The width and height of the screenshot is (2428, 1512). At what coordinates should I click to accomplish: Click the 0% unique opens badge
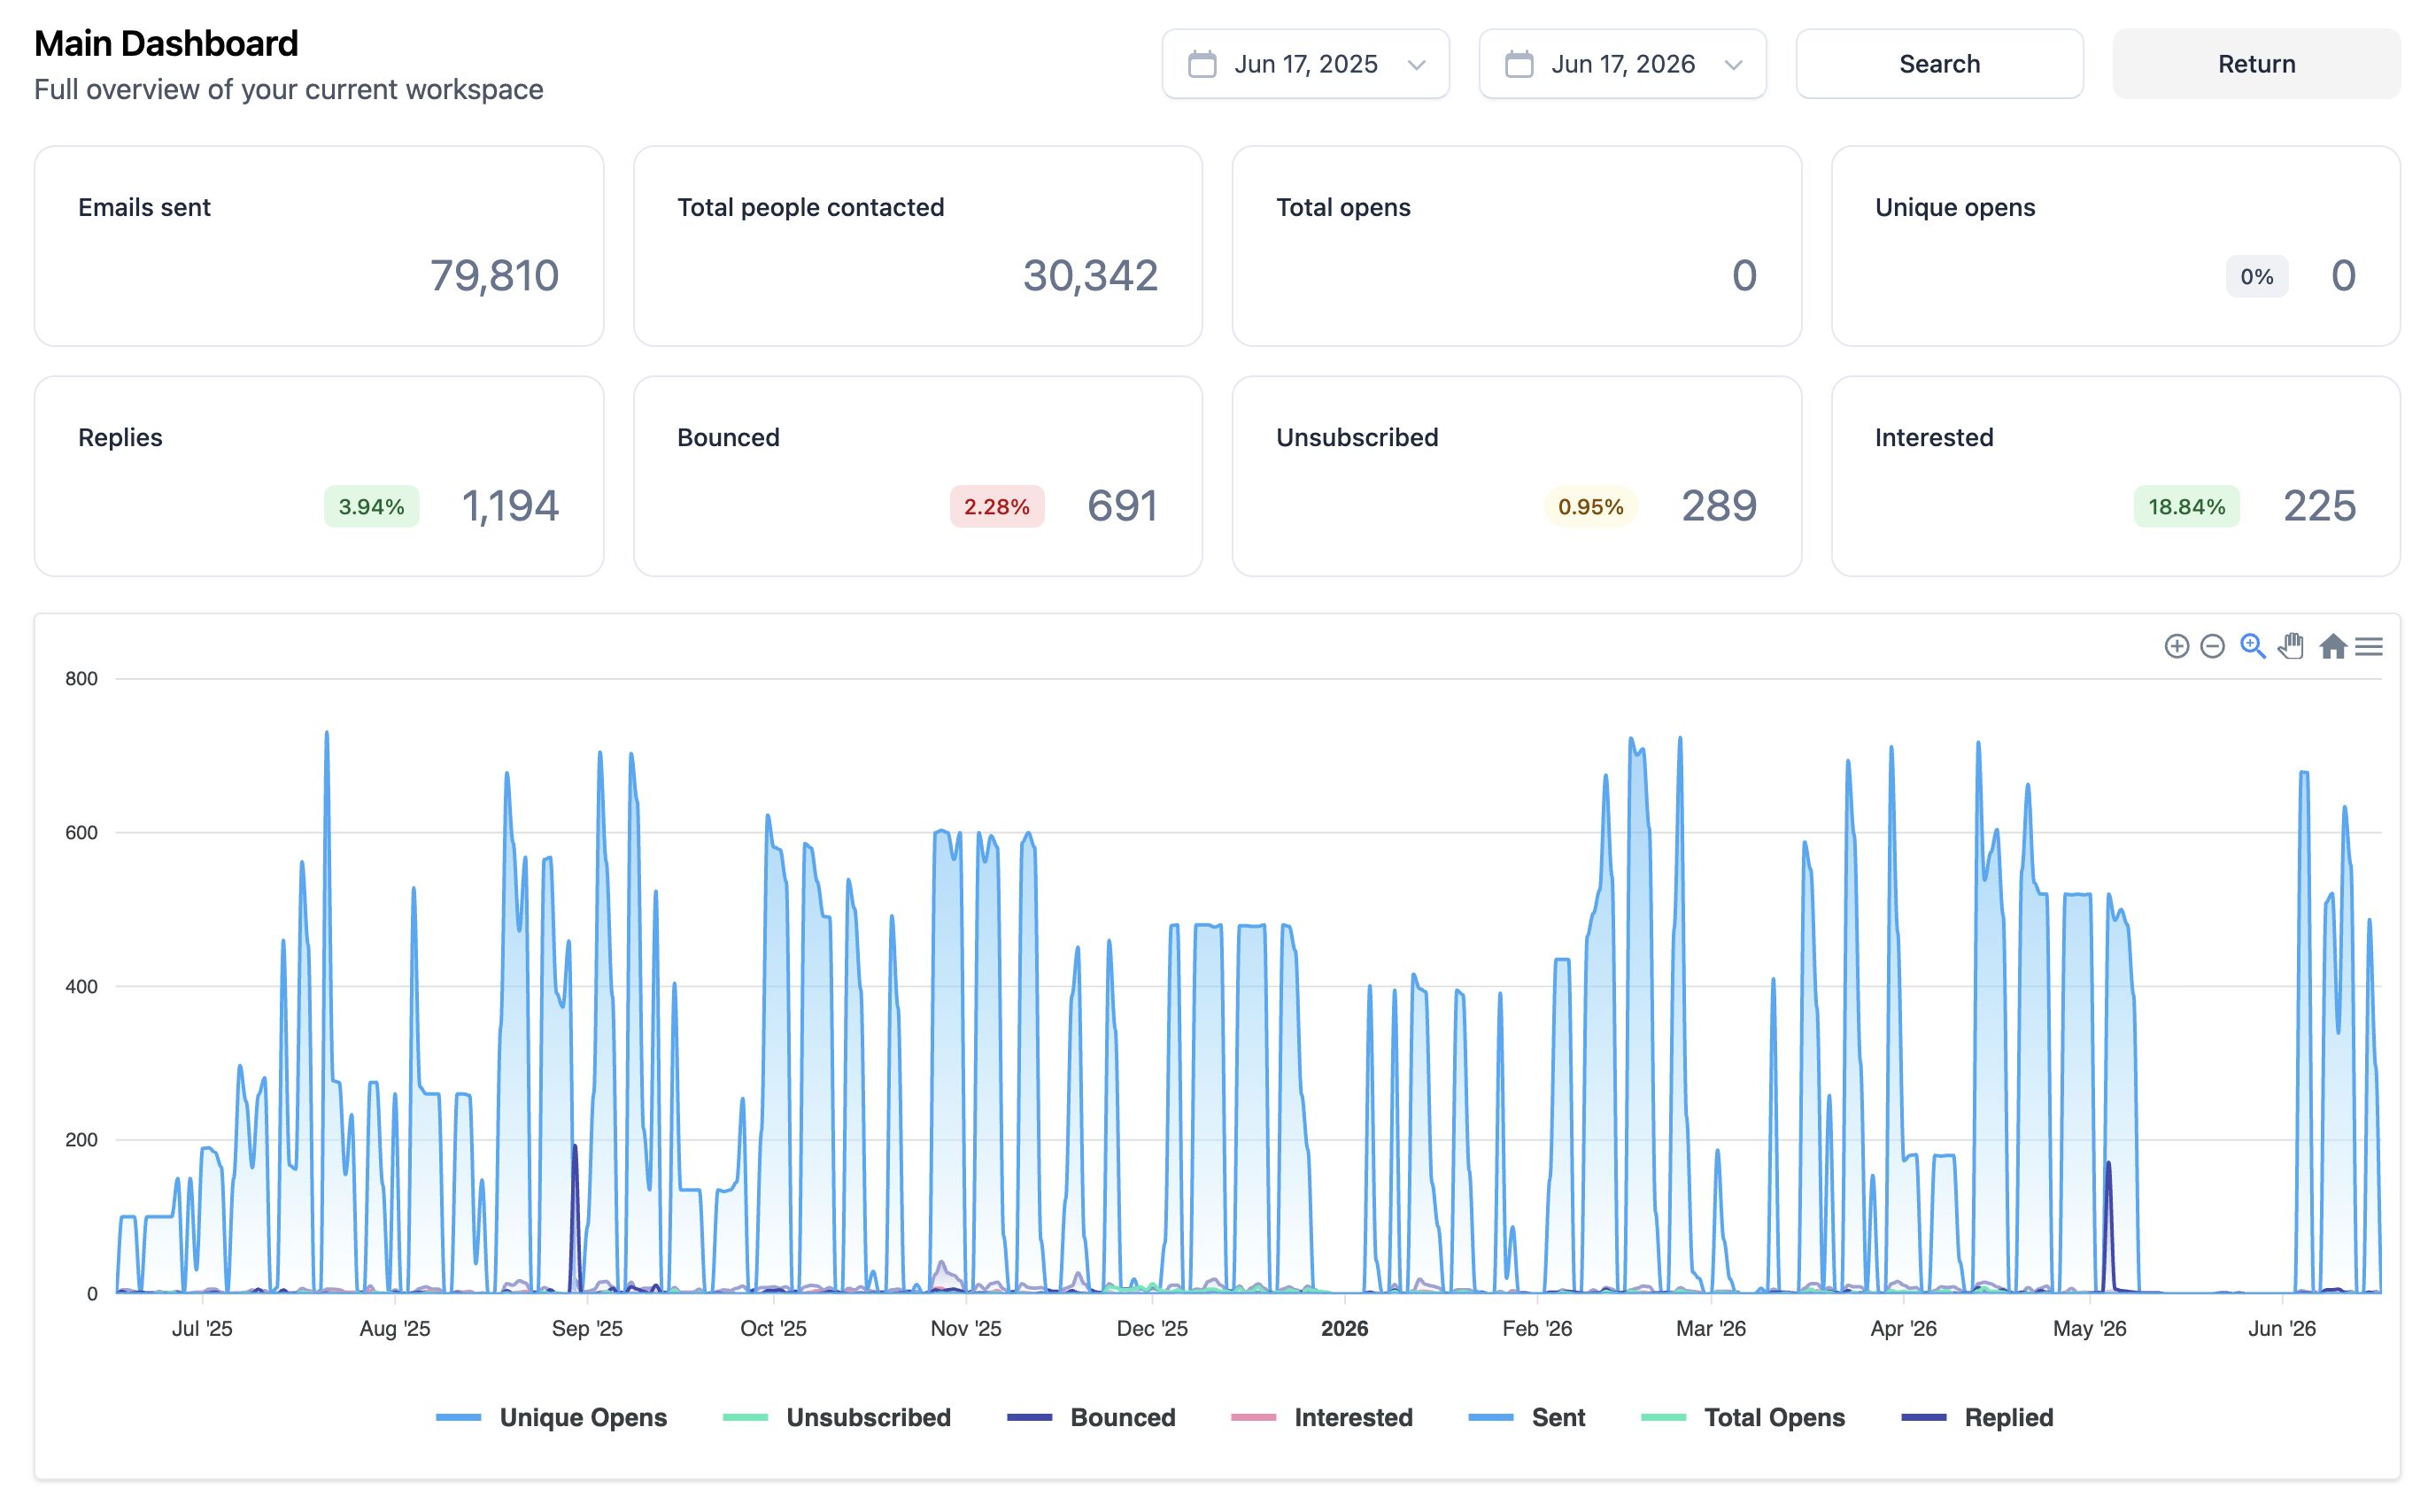tap(2256, 277)
